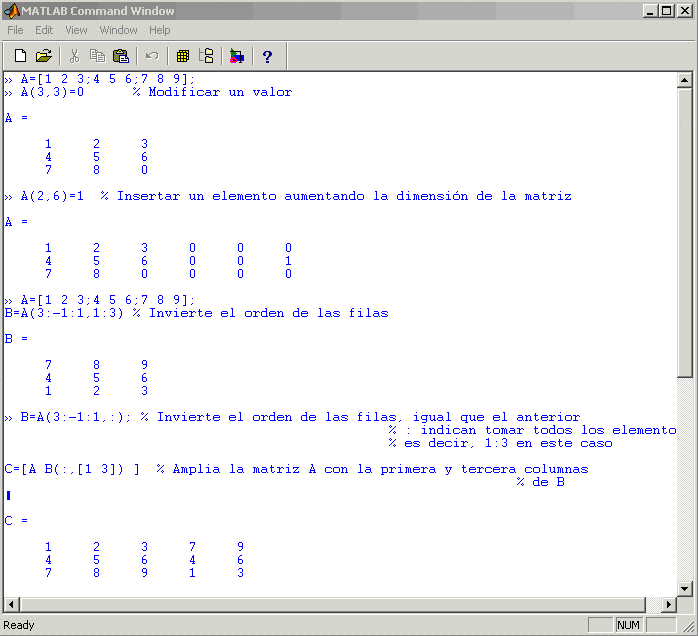Open the Edit menu
The image size is (698, 636).
[44, 30]
